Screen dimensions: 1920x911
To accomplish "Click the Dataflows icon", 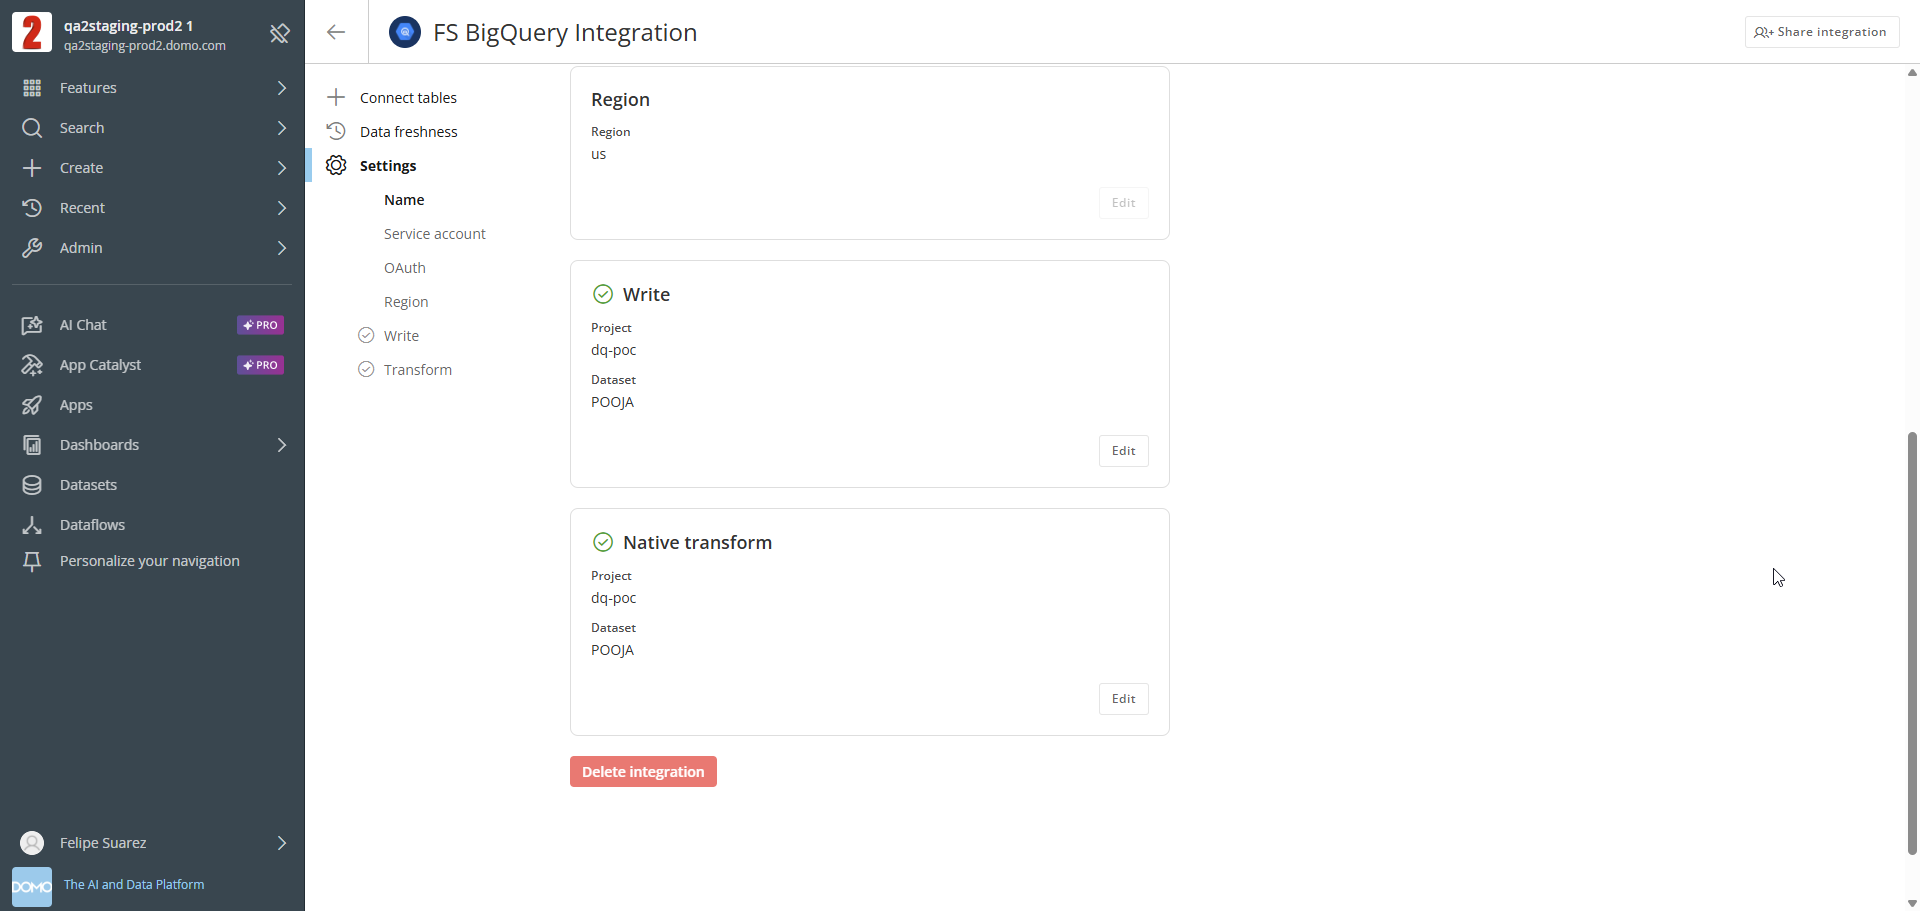I will coord(32,525).
